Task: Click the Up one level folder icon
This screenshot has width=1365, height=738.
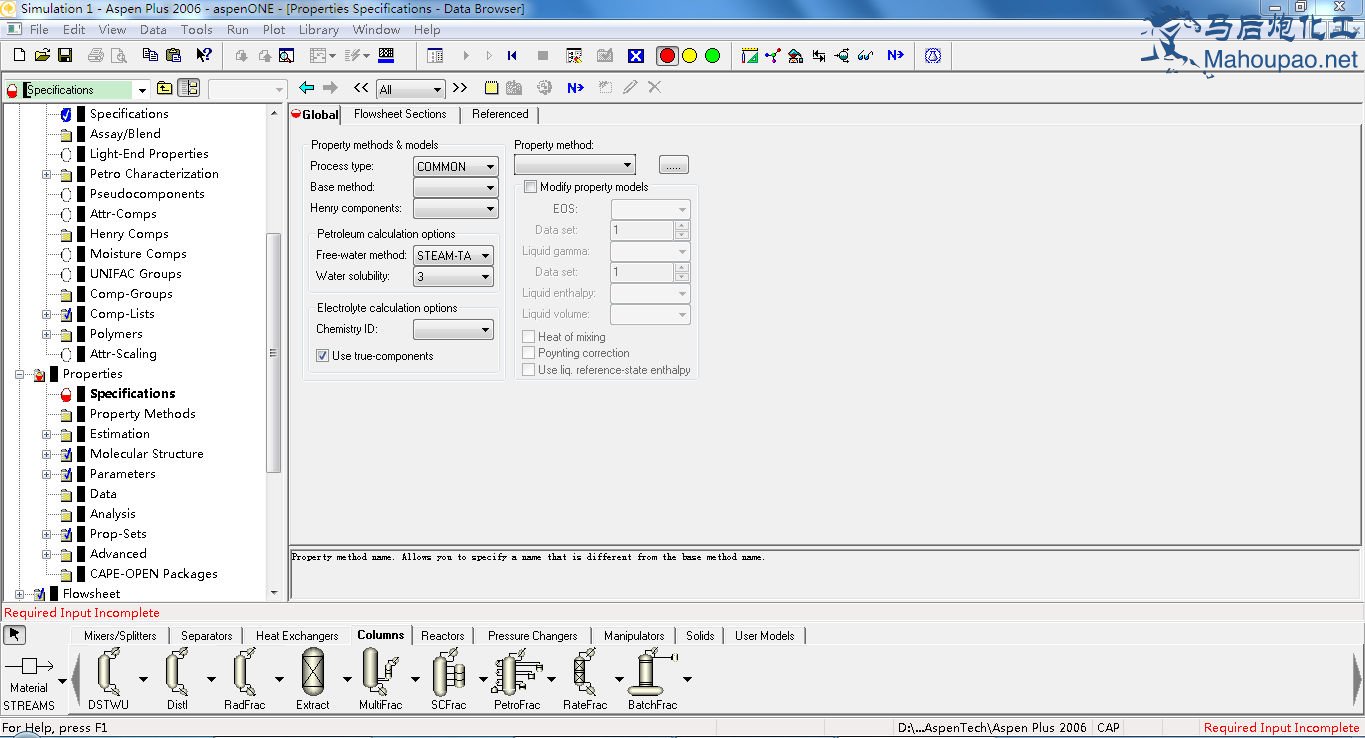Action: pos(164,88)
